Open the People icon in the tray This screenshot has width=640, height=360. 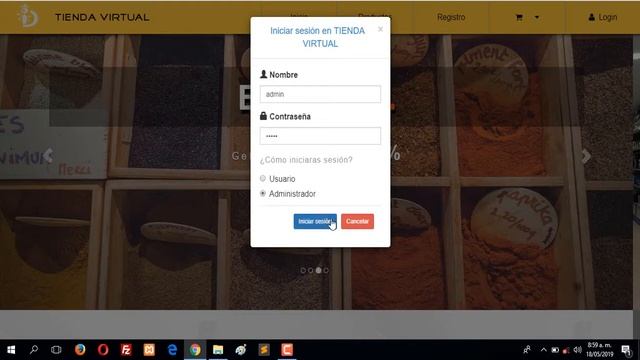527,350
